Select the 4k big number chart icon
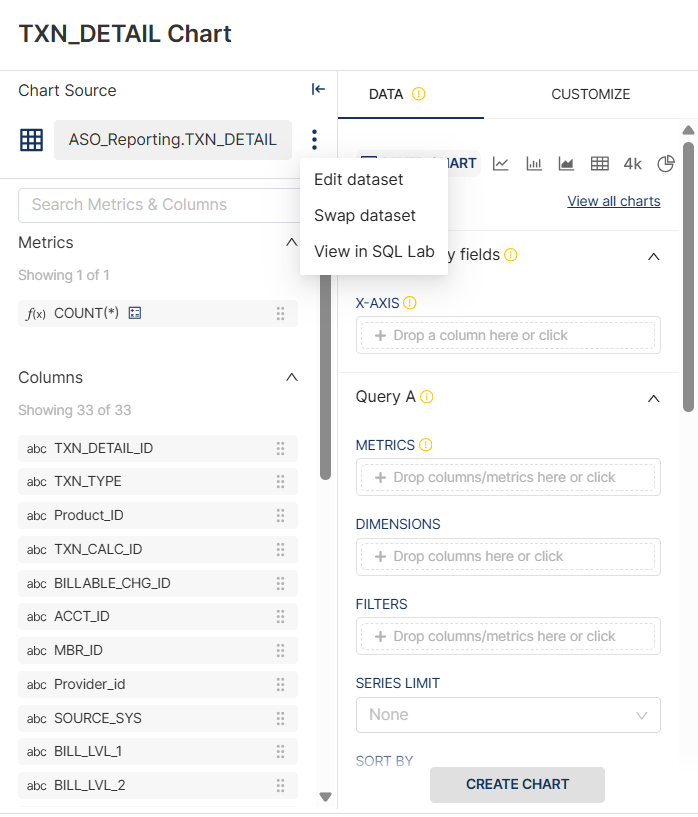Image resolution: width=698 pixels, height=817 pixels. point(632,163)
